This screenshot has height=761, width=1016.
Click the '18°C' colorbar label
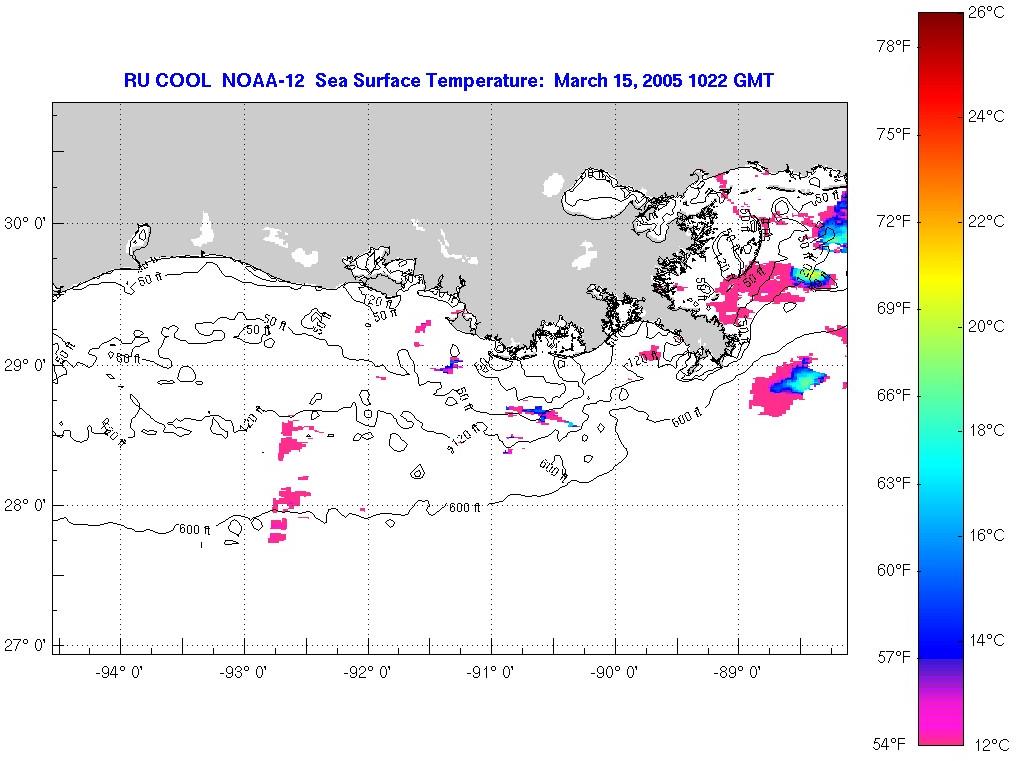click(x=986, y=430)
